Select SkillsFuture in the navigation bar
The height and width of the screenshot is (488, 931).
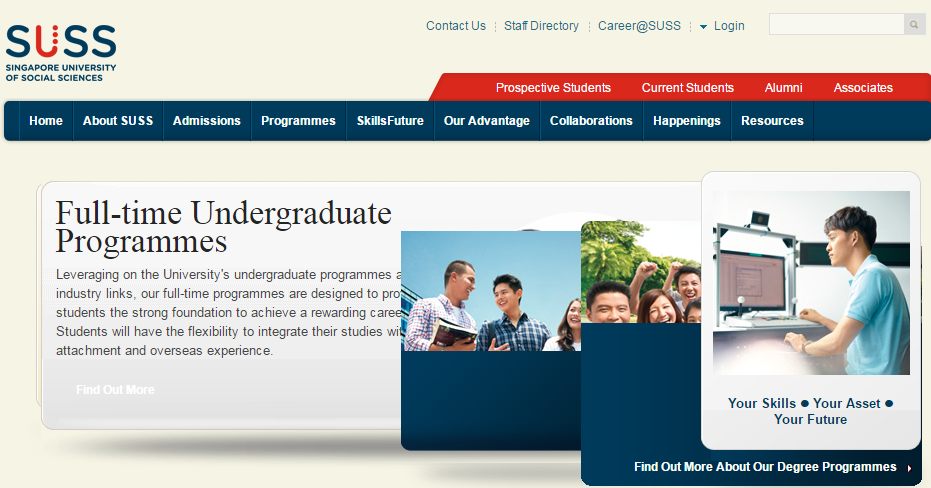pyautogui.click(x=390, y=121)
